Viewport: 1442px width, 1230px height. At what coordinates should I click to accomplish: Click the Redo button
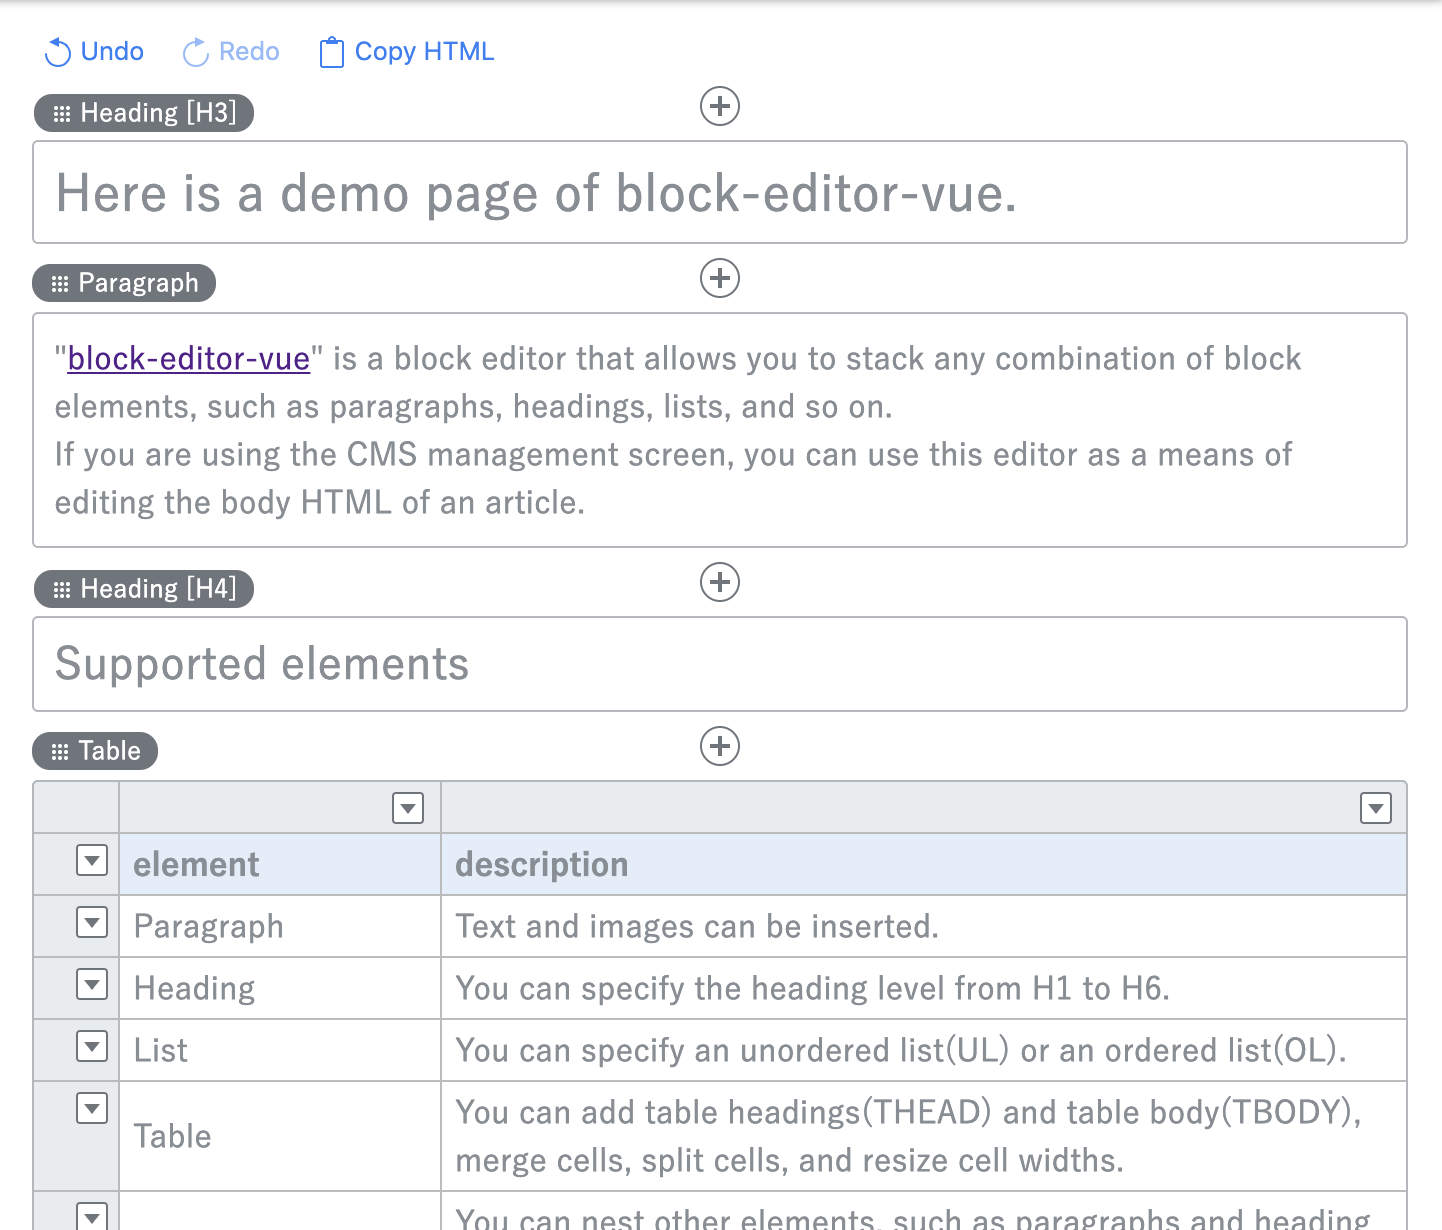[x=231, y=52]
